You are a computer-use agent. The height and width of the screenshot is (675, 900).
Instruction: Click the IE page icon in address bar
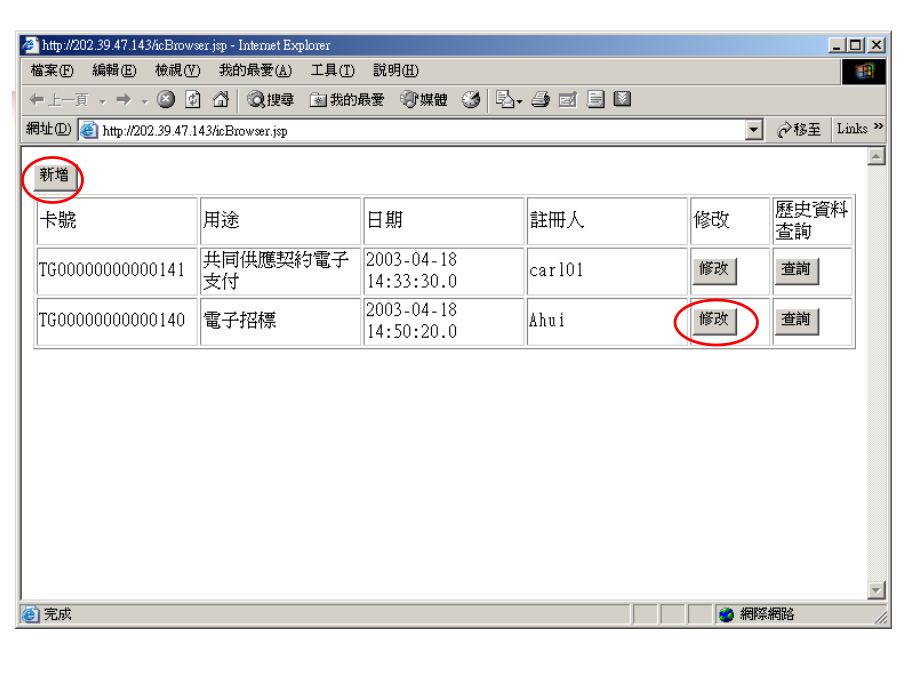click(x=88, y=131)
